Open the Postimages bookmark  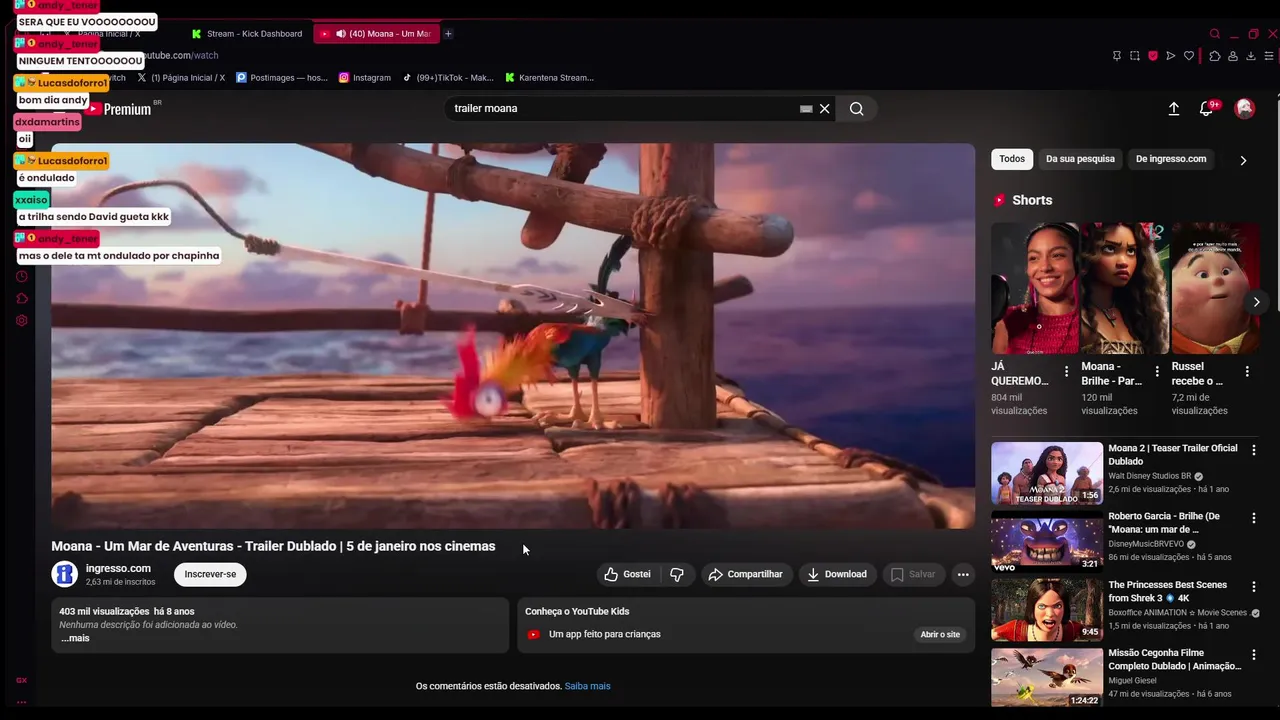[282, 78]
